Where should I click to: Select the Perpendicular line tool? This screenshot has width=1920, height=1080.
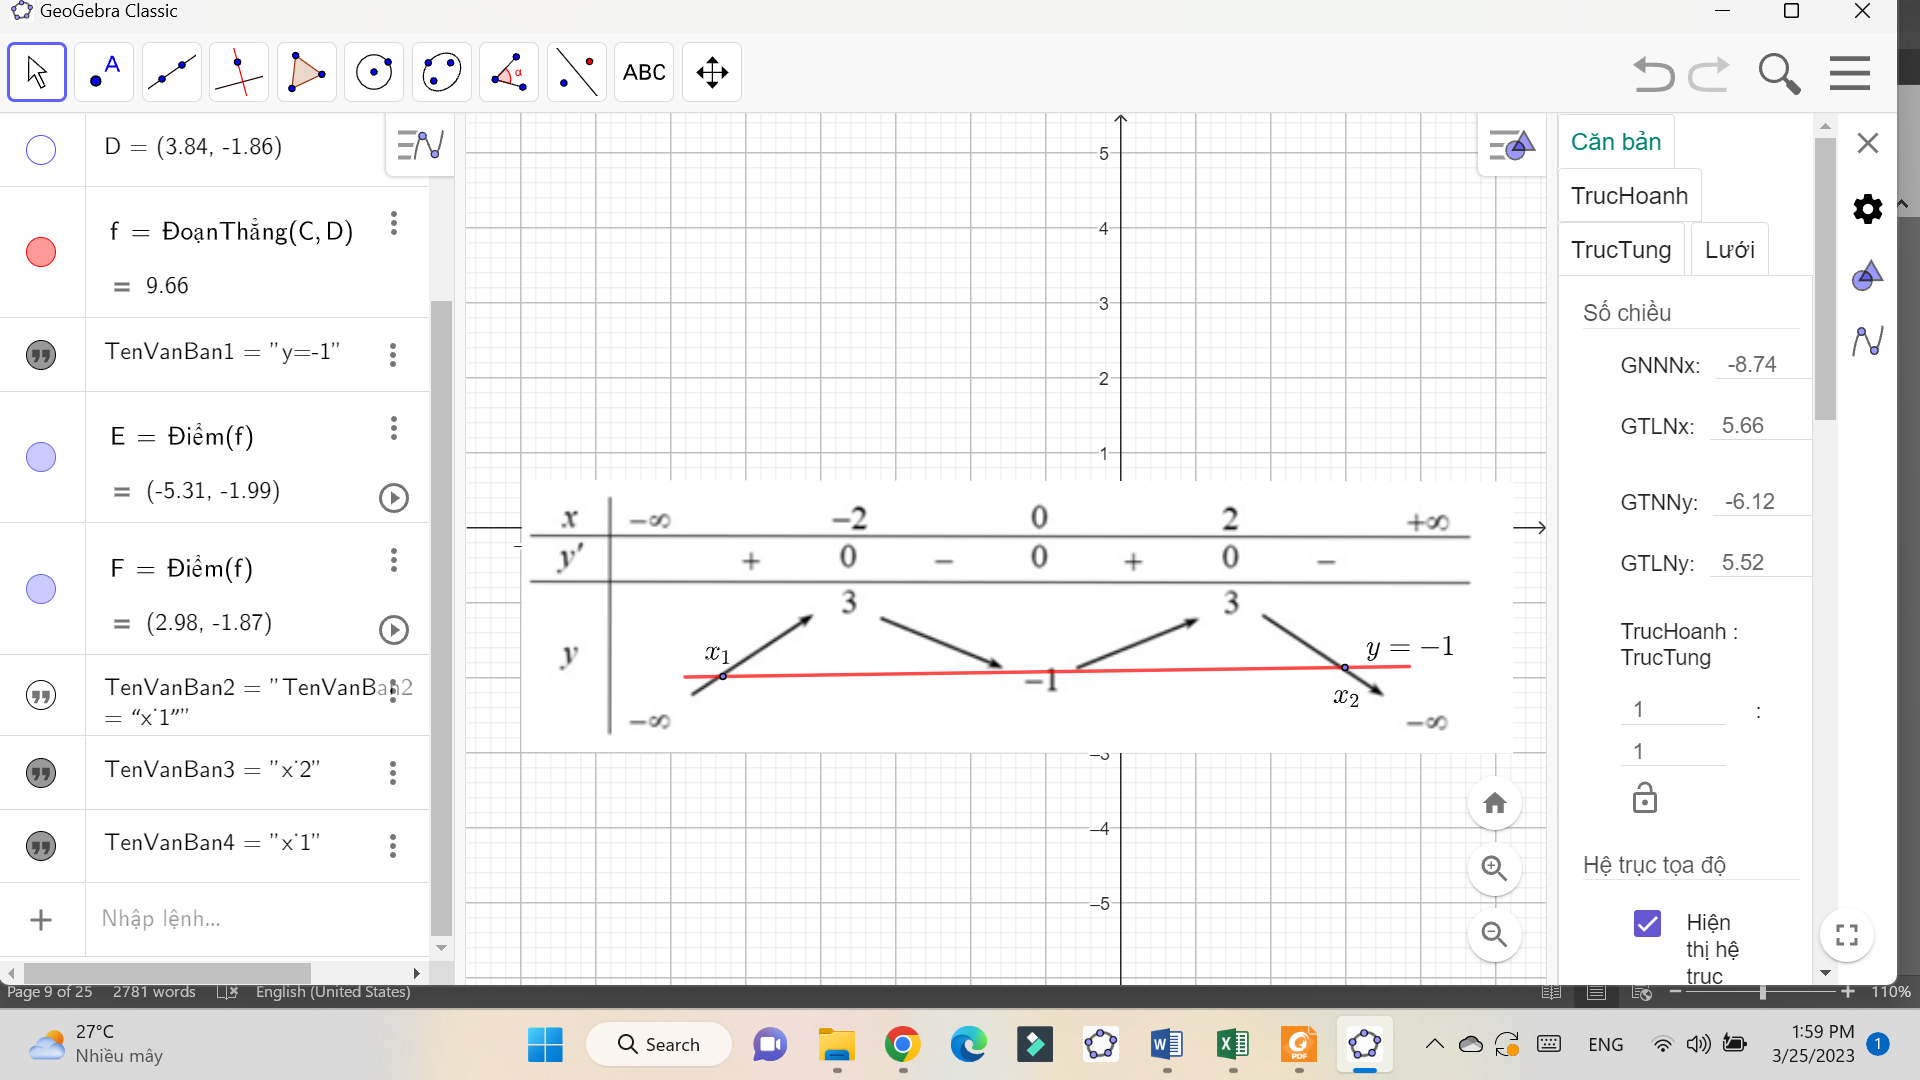point(239,72)
